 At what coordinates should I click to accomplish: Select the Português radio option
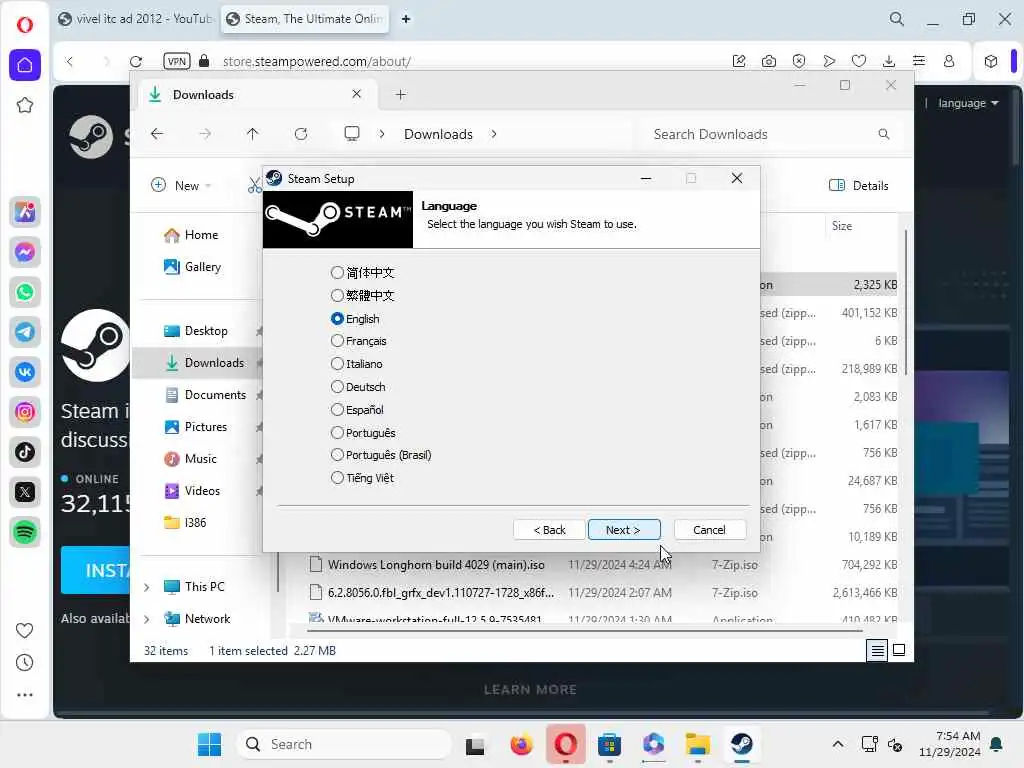[x=363, y=432]
